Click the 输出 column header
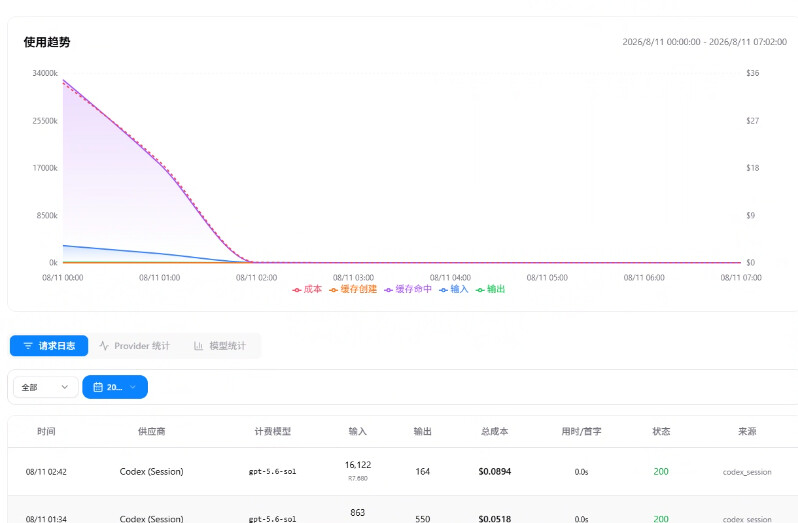This screenshot has width=798, height=523. pyautogui.click(x=422, y=431)
